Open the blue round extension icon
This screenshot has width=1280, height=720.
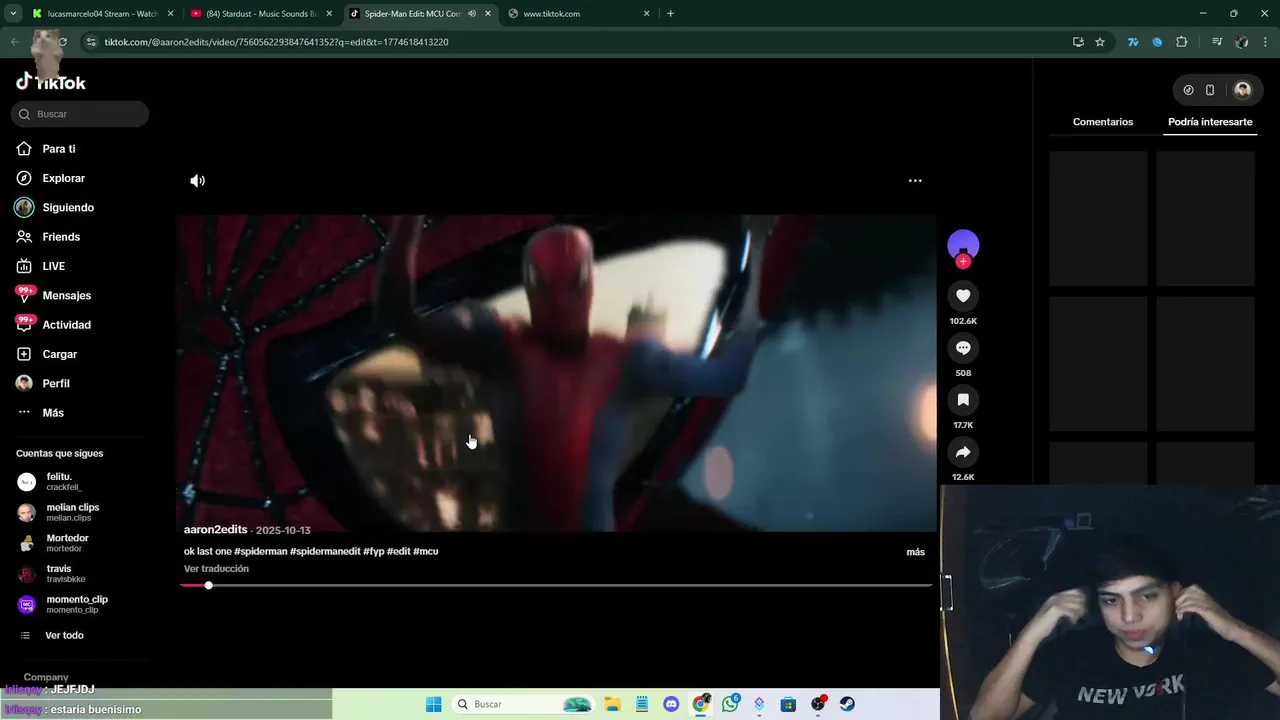point(1157,42)
